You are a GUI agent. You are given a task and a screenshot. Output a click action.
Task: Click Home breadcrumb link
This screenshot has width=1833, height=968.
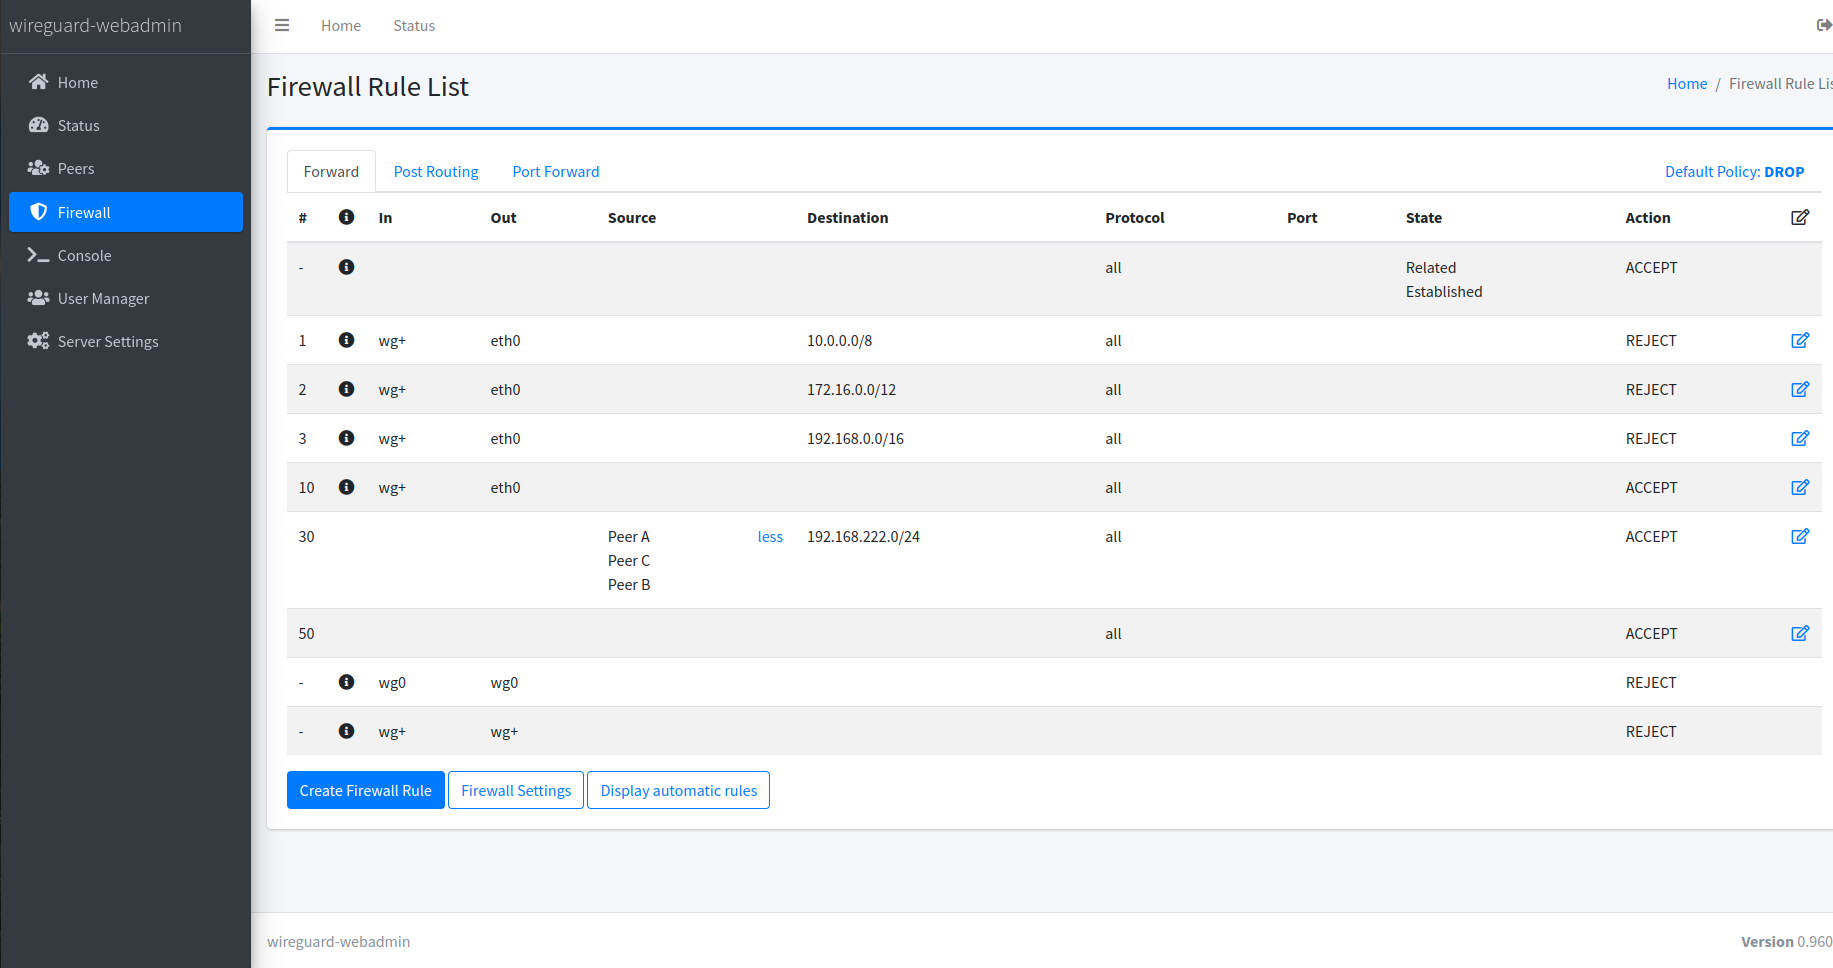1686,84
